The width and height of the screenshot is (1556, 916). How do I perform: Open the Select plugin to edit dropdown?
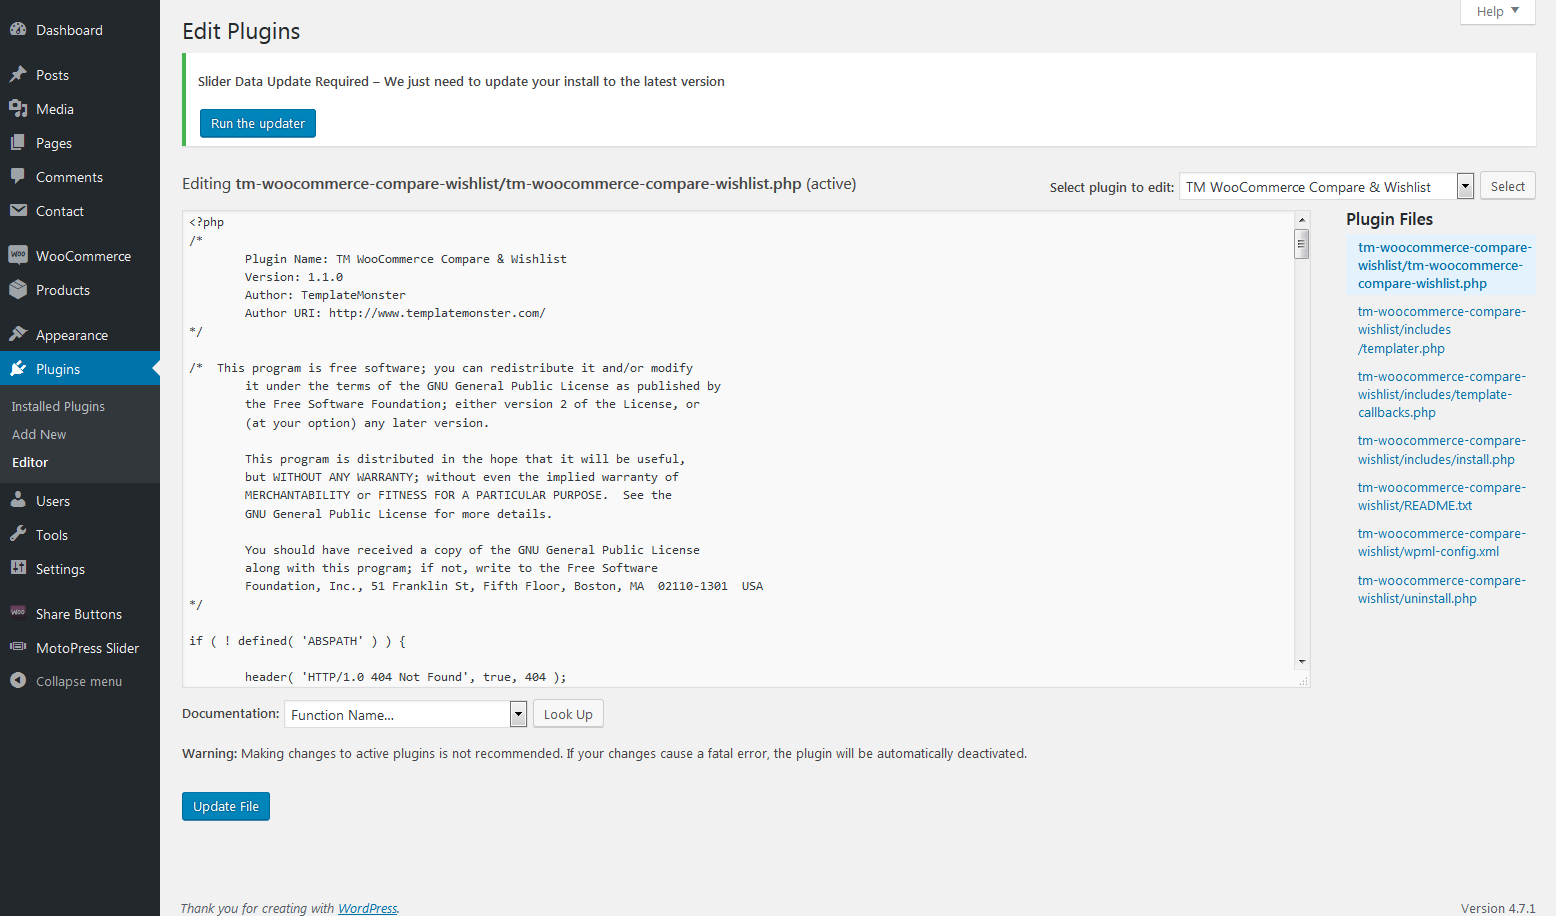tap(1326, 187)
